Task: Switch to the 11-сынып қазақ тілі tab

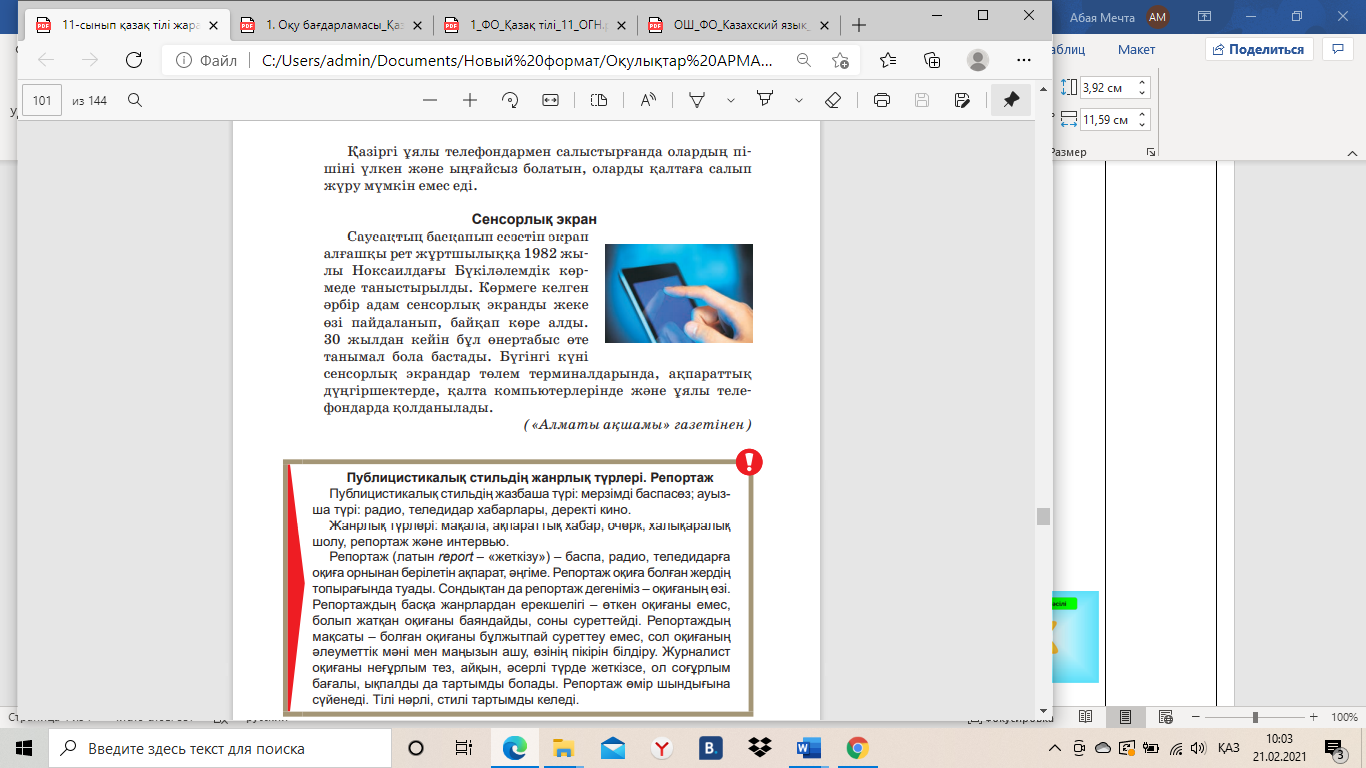Action: [125, 25]
